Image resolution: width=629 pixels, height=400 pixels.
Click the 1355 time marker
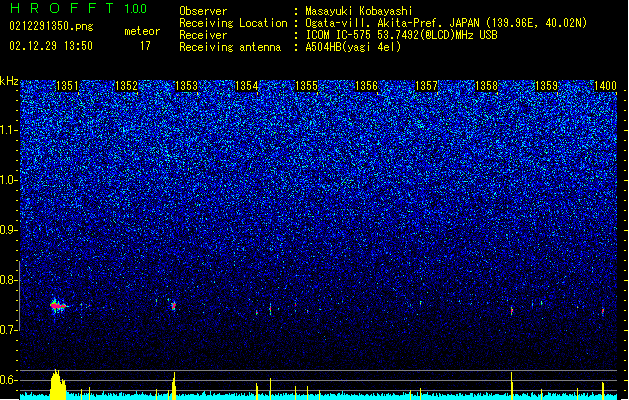306,86
